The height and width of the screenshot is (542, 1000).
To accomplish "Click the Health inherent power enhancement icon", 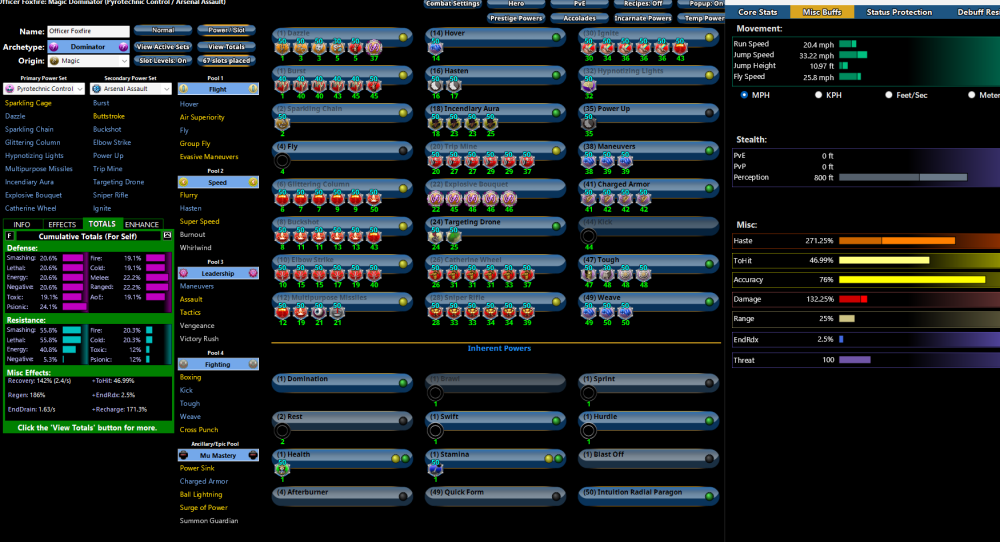I will point(283,467).
